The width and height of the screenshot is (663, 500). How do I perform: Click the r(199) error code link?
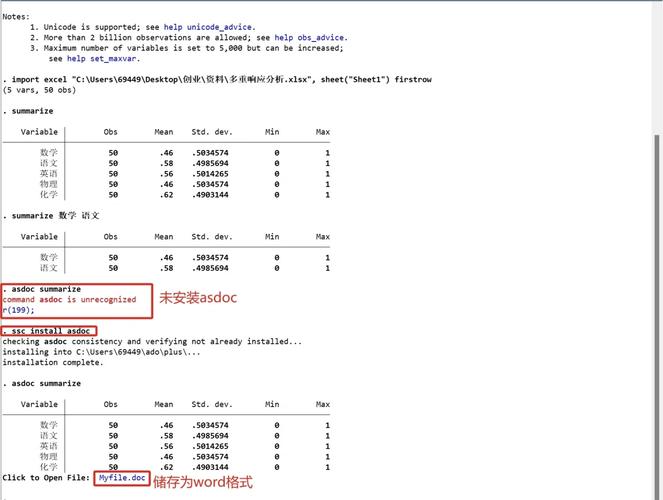point(18,310)
